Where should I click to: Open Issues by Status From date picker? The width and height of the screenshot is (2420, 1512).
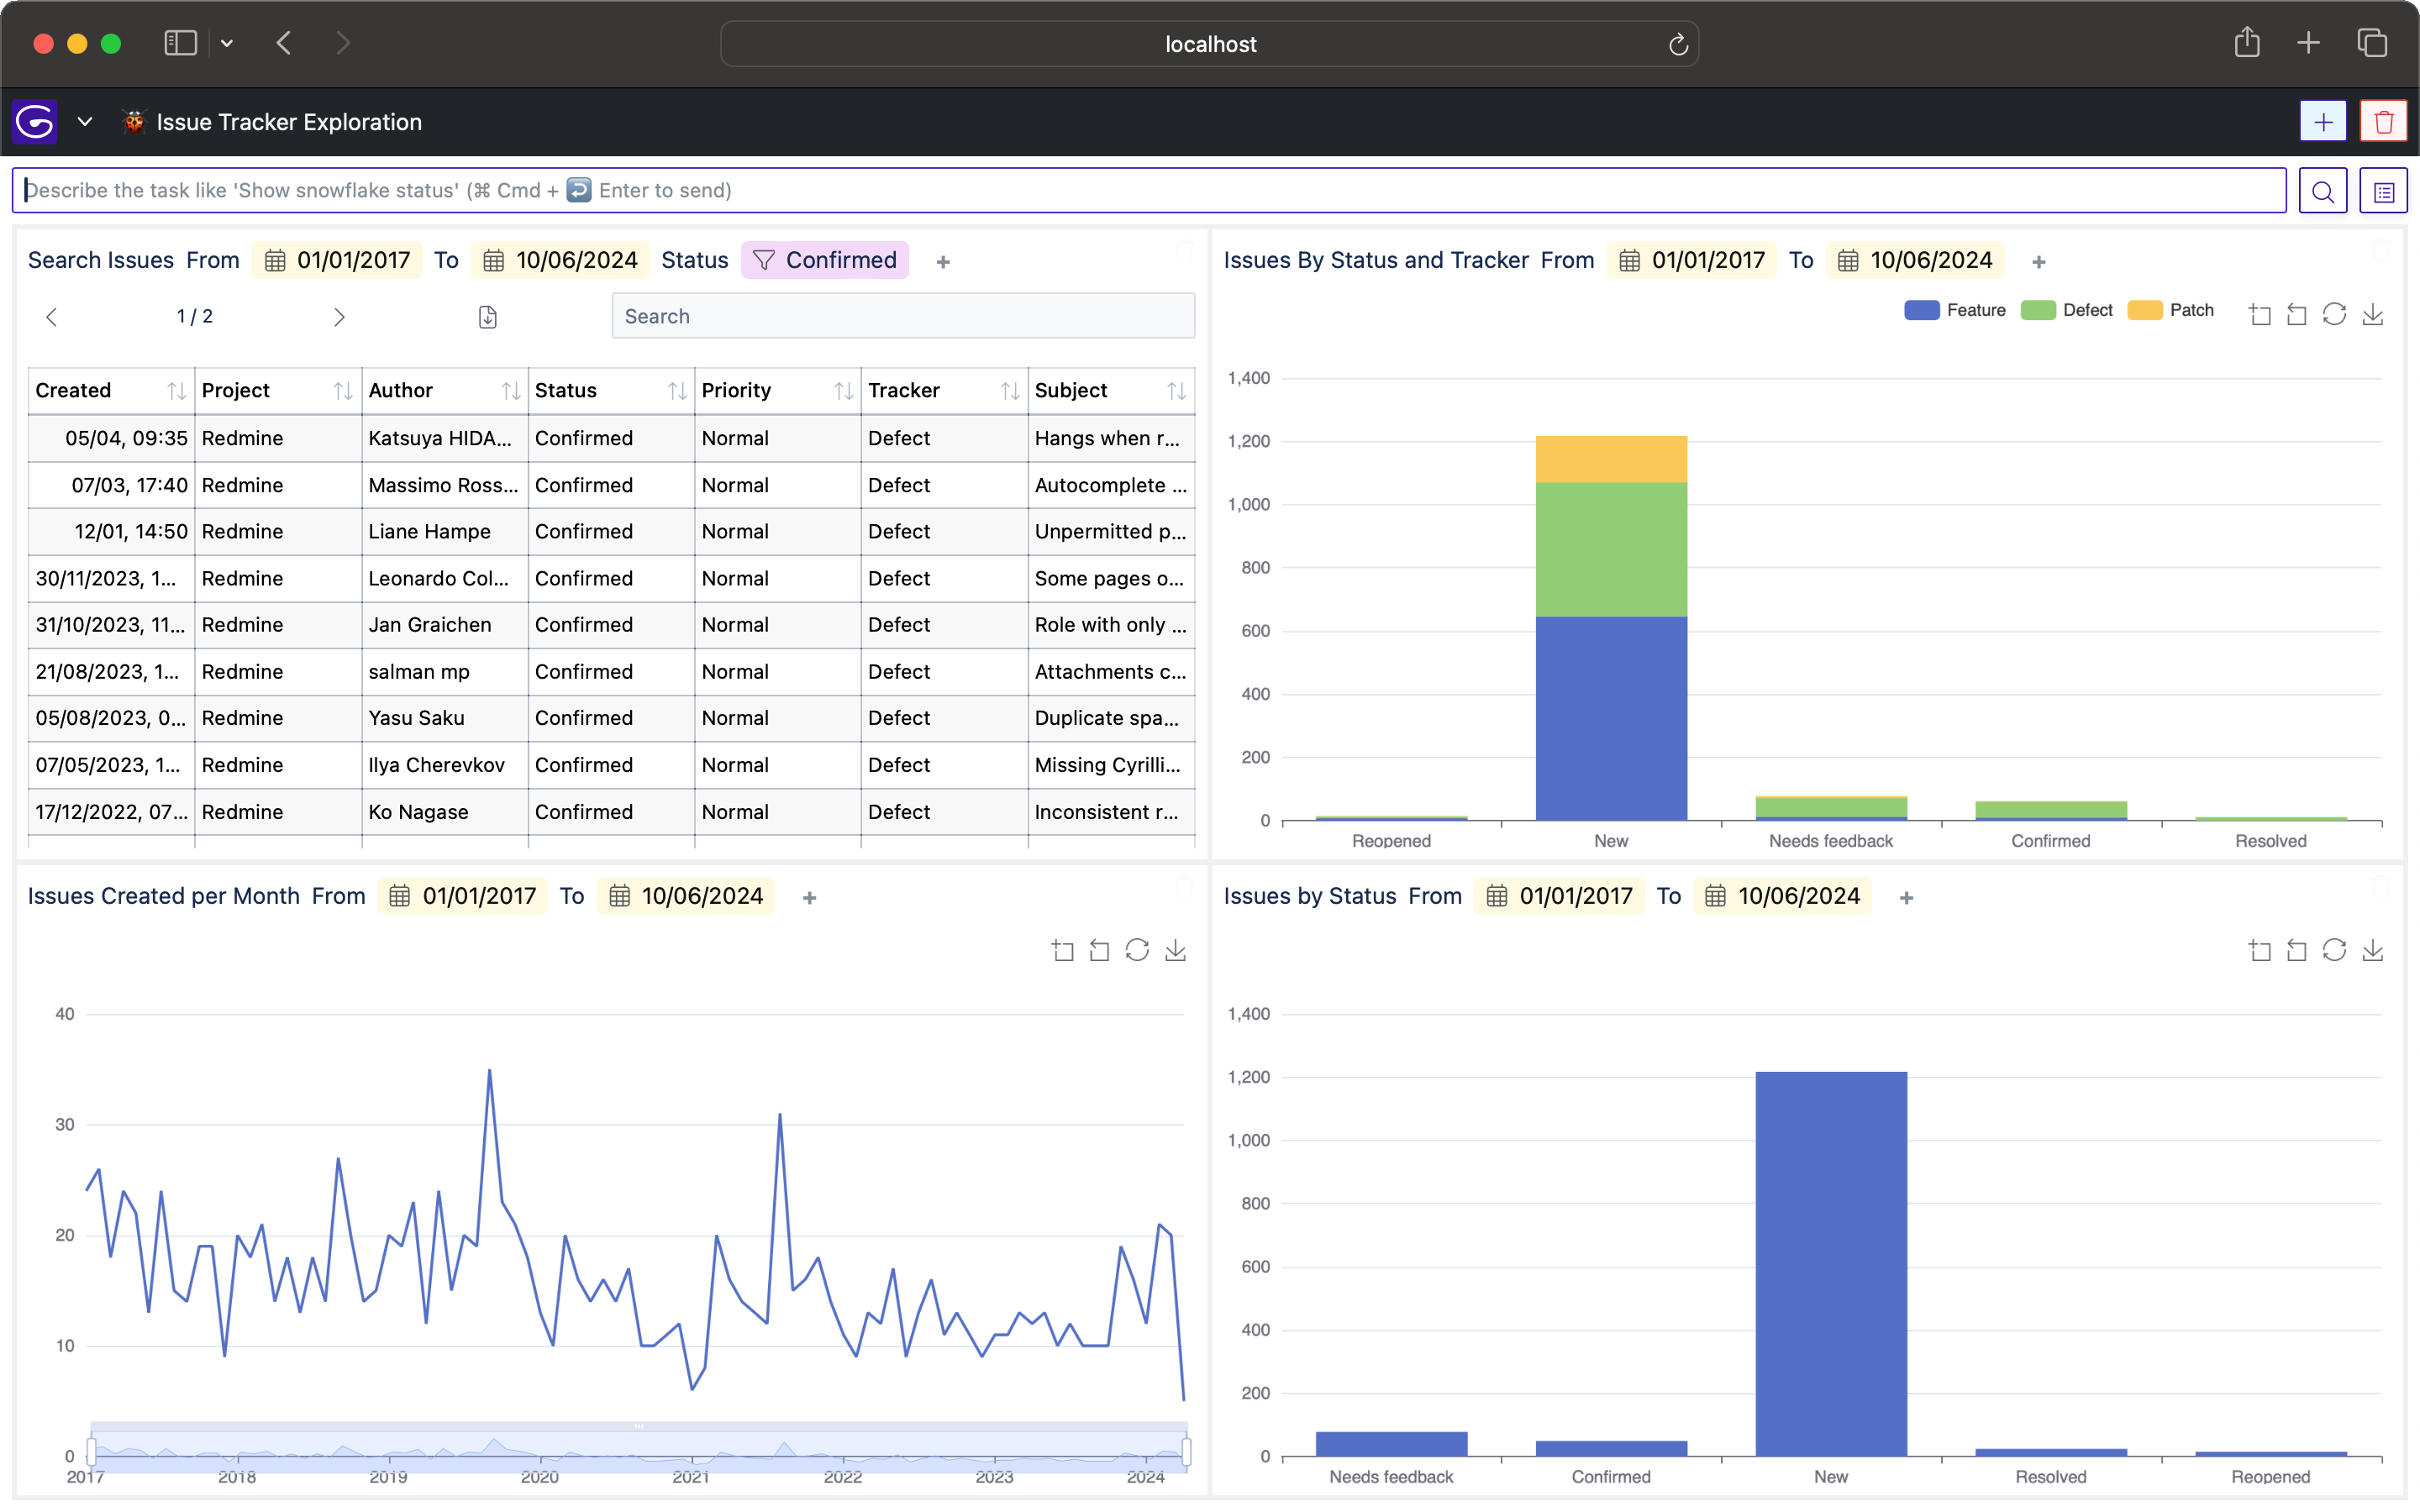pos(1559,896)
